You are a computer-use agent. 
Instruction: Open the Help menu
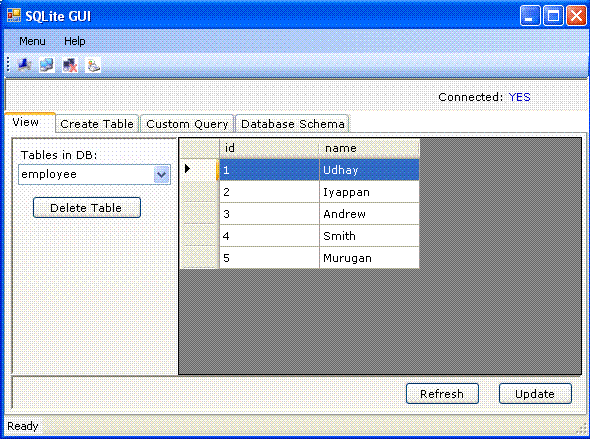click(x=74, y=41)
